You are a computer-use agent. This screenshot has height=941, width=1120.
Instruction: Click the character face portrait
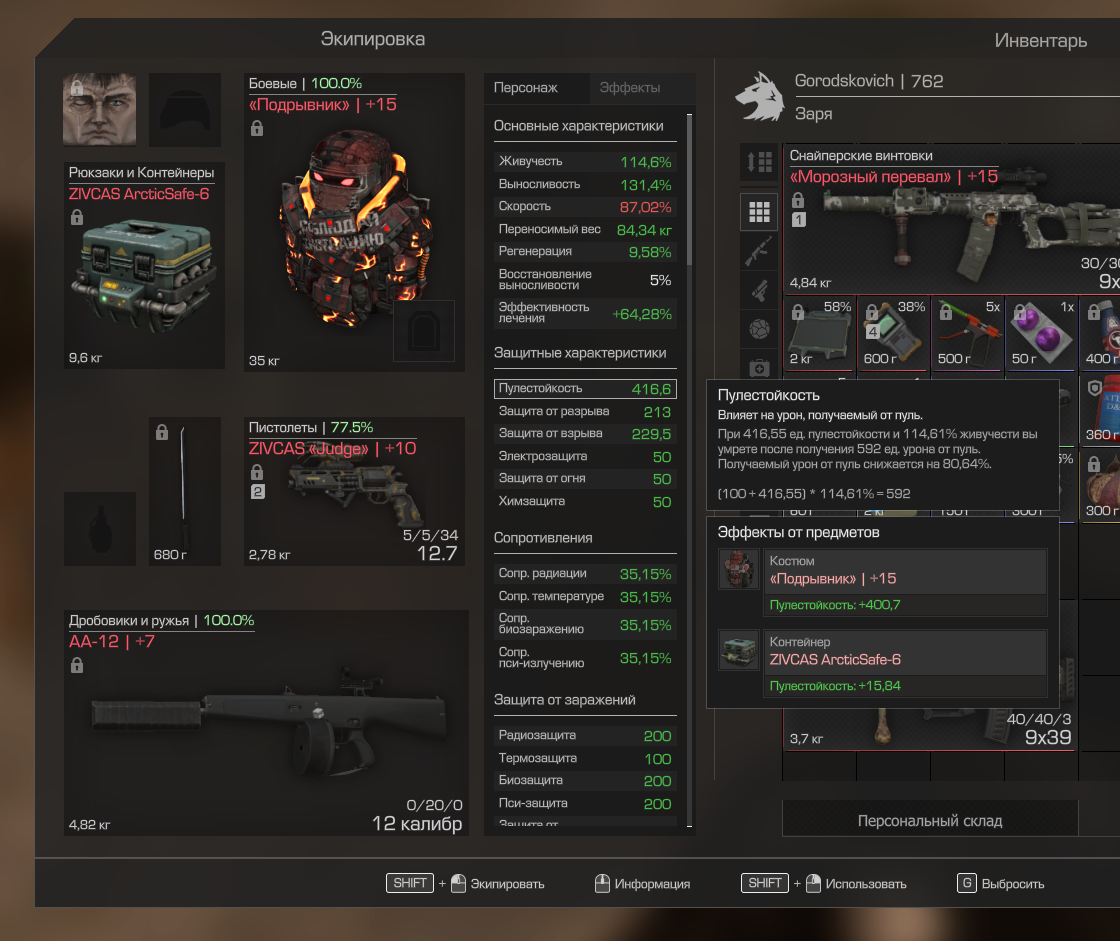point(99,109)
